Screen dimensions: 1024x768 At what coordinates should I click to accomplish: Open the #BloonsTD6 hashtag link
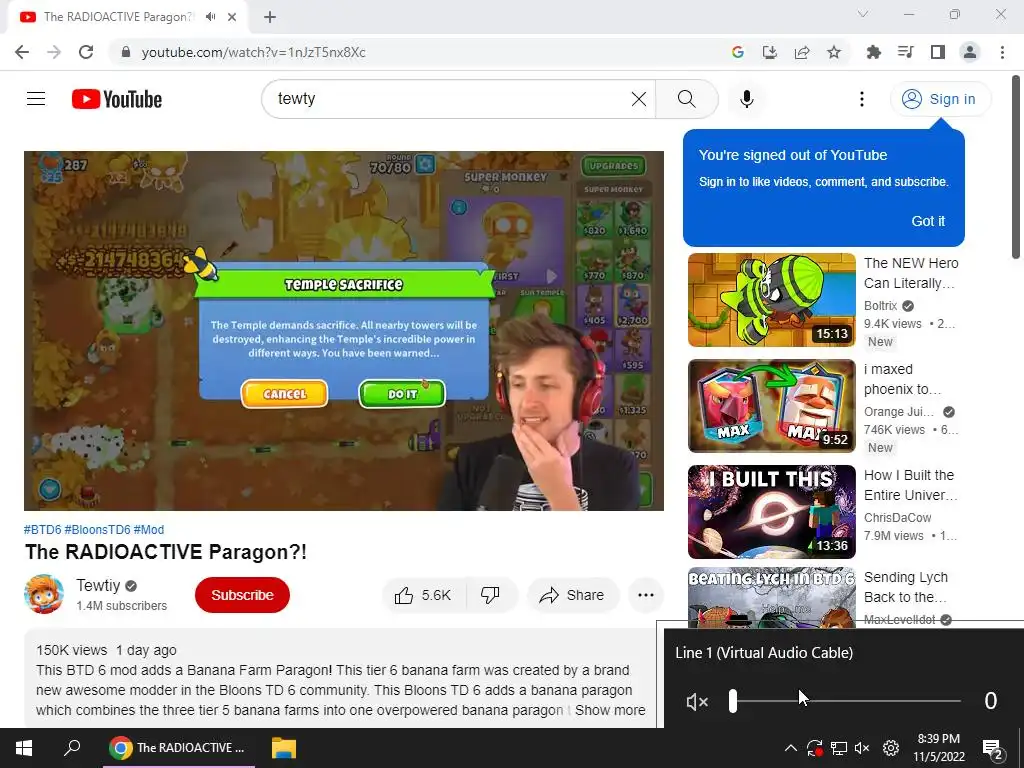[97, 530]
